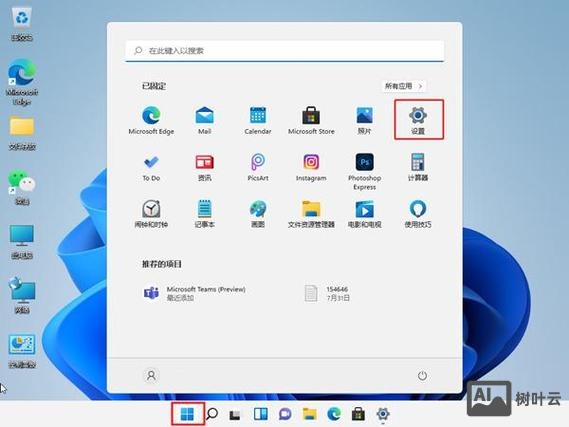Select the Recycle Bin desktop icon

tap(22, 24)
